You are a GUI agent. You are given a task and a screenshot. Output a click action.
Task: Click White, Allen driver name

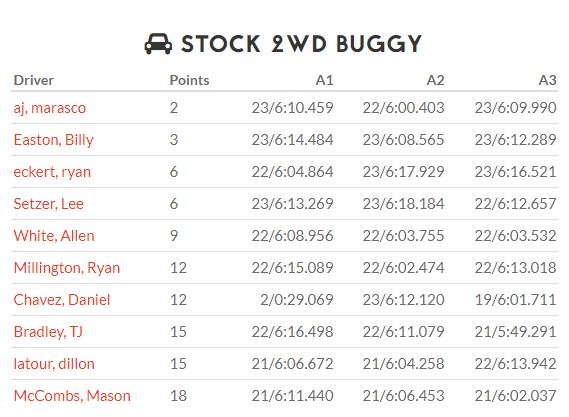[x=54, y=236]
